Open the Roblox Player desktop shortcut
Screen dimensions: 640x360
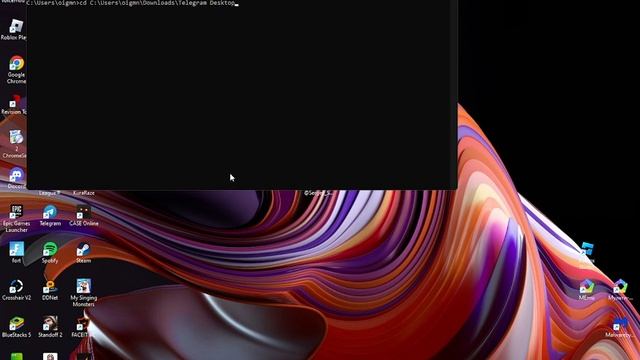(15, 30)
